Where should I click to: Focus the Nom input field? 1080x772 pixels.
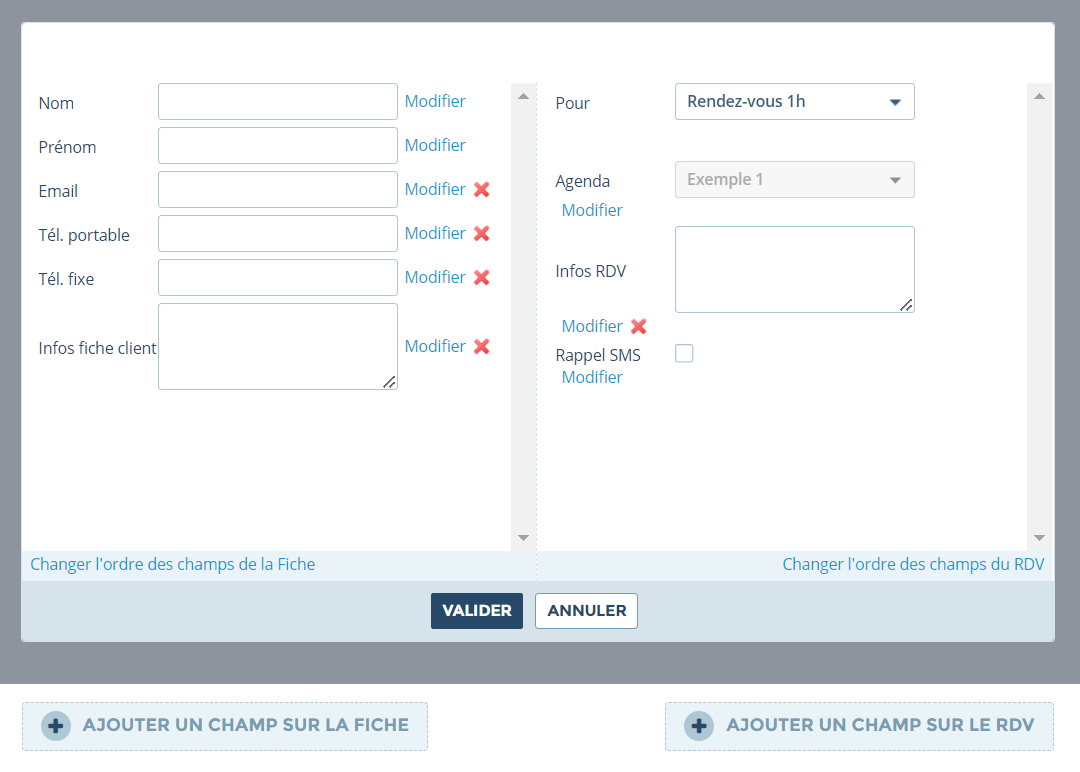click(278, 101)
